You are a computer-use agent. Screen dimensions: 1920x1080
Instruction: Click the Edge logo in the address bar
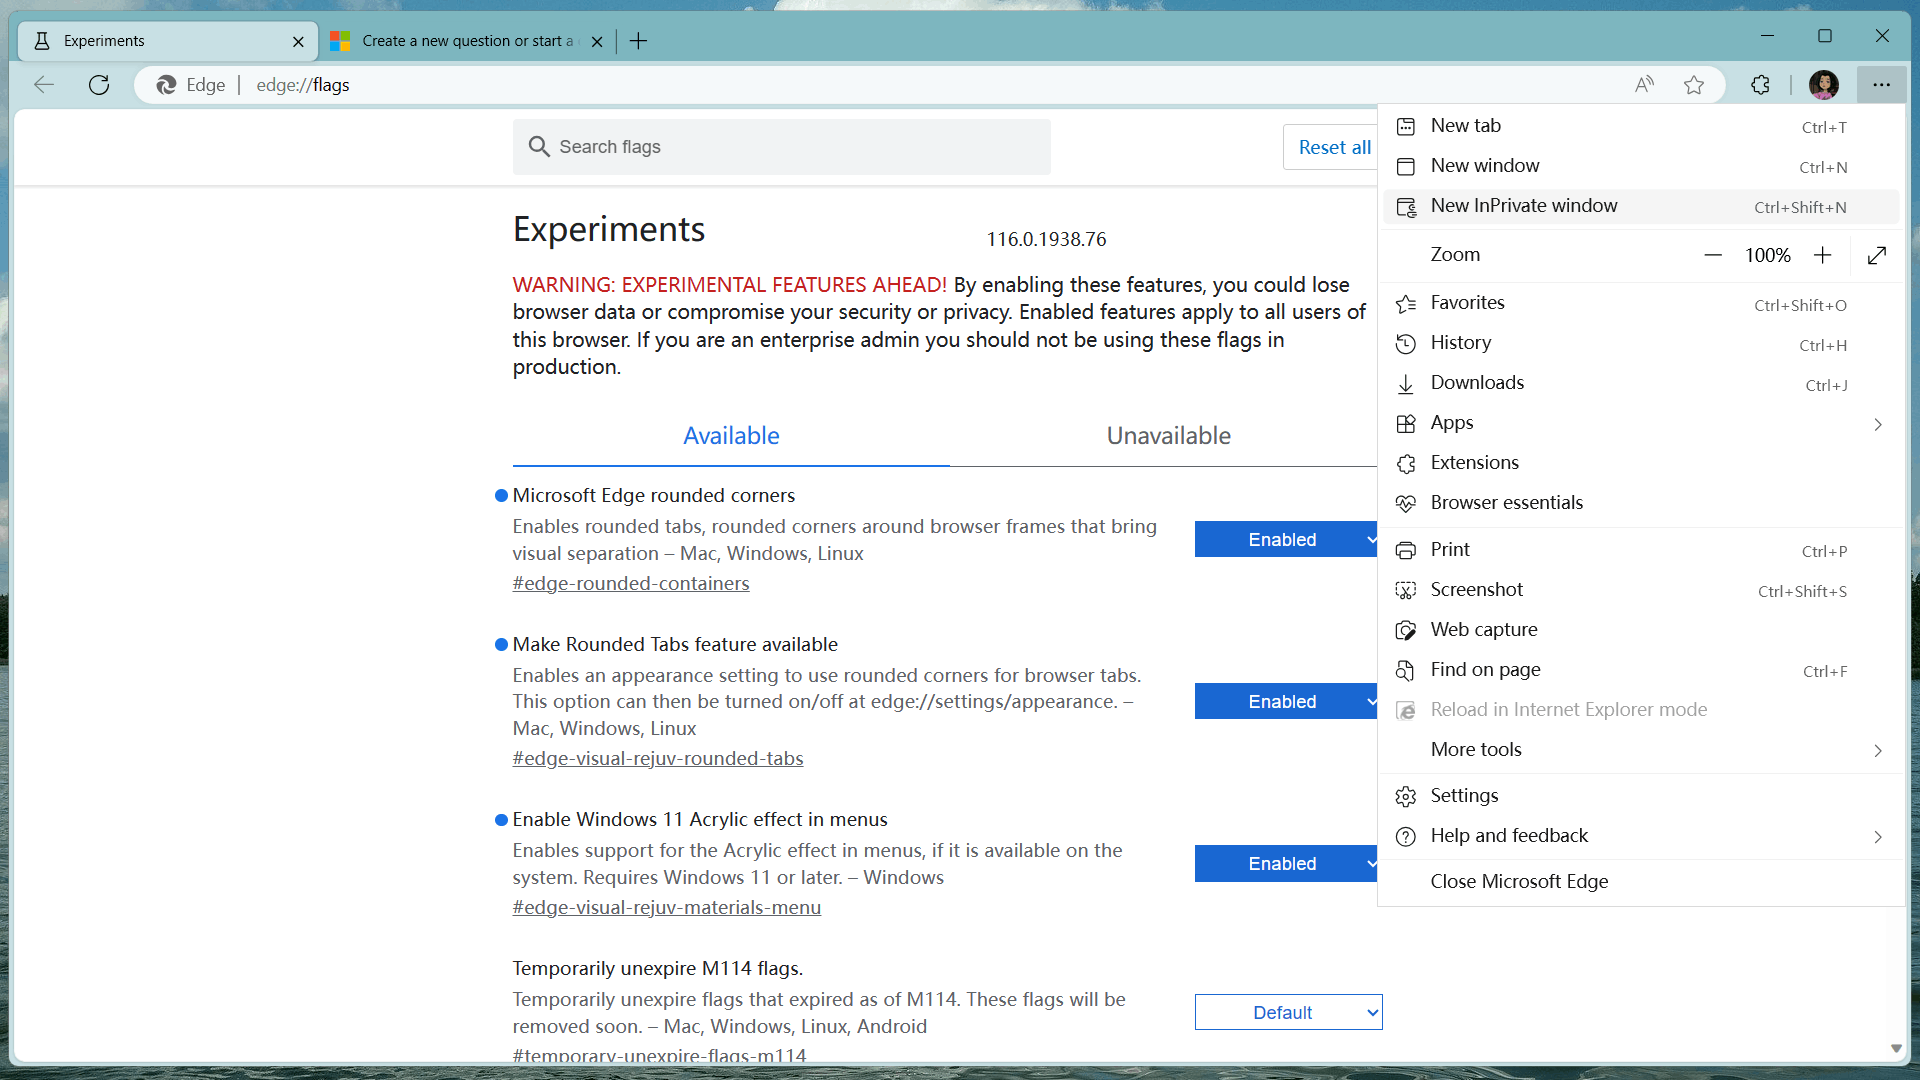click(166, 85)
